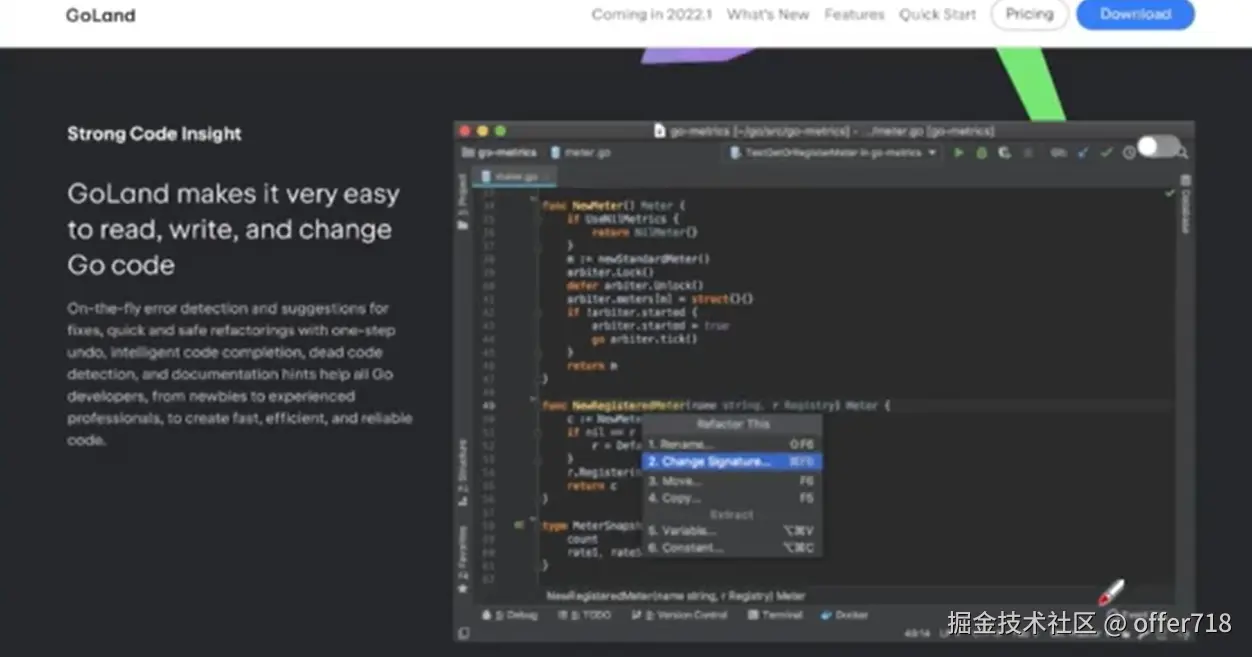This screenshot has height=657, width=1252.
Task: Open the Coming in 2022.1 link
Action: [651, 15]
